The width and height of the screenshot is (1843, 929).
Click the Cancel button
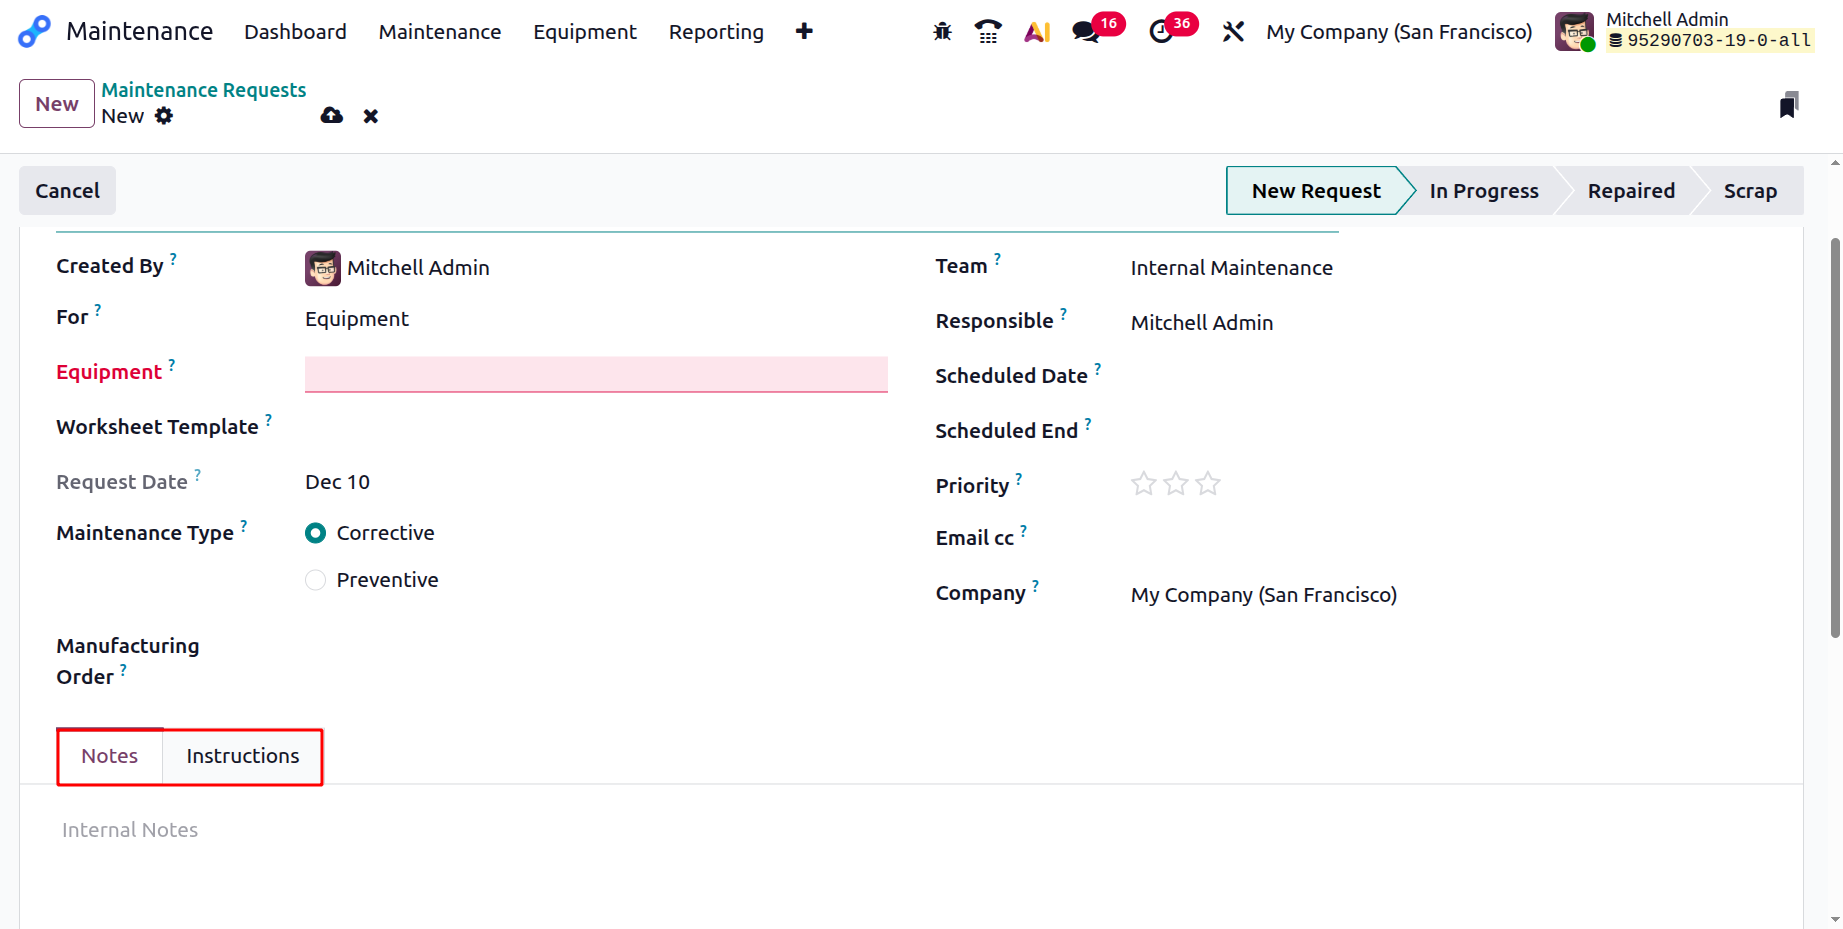(68, 191)
